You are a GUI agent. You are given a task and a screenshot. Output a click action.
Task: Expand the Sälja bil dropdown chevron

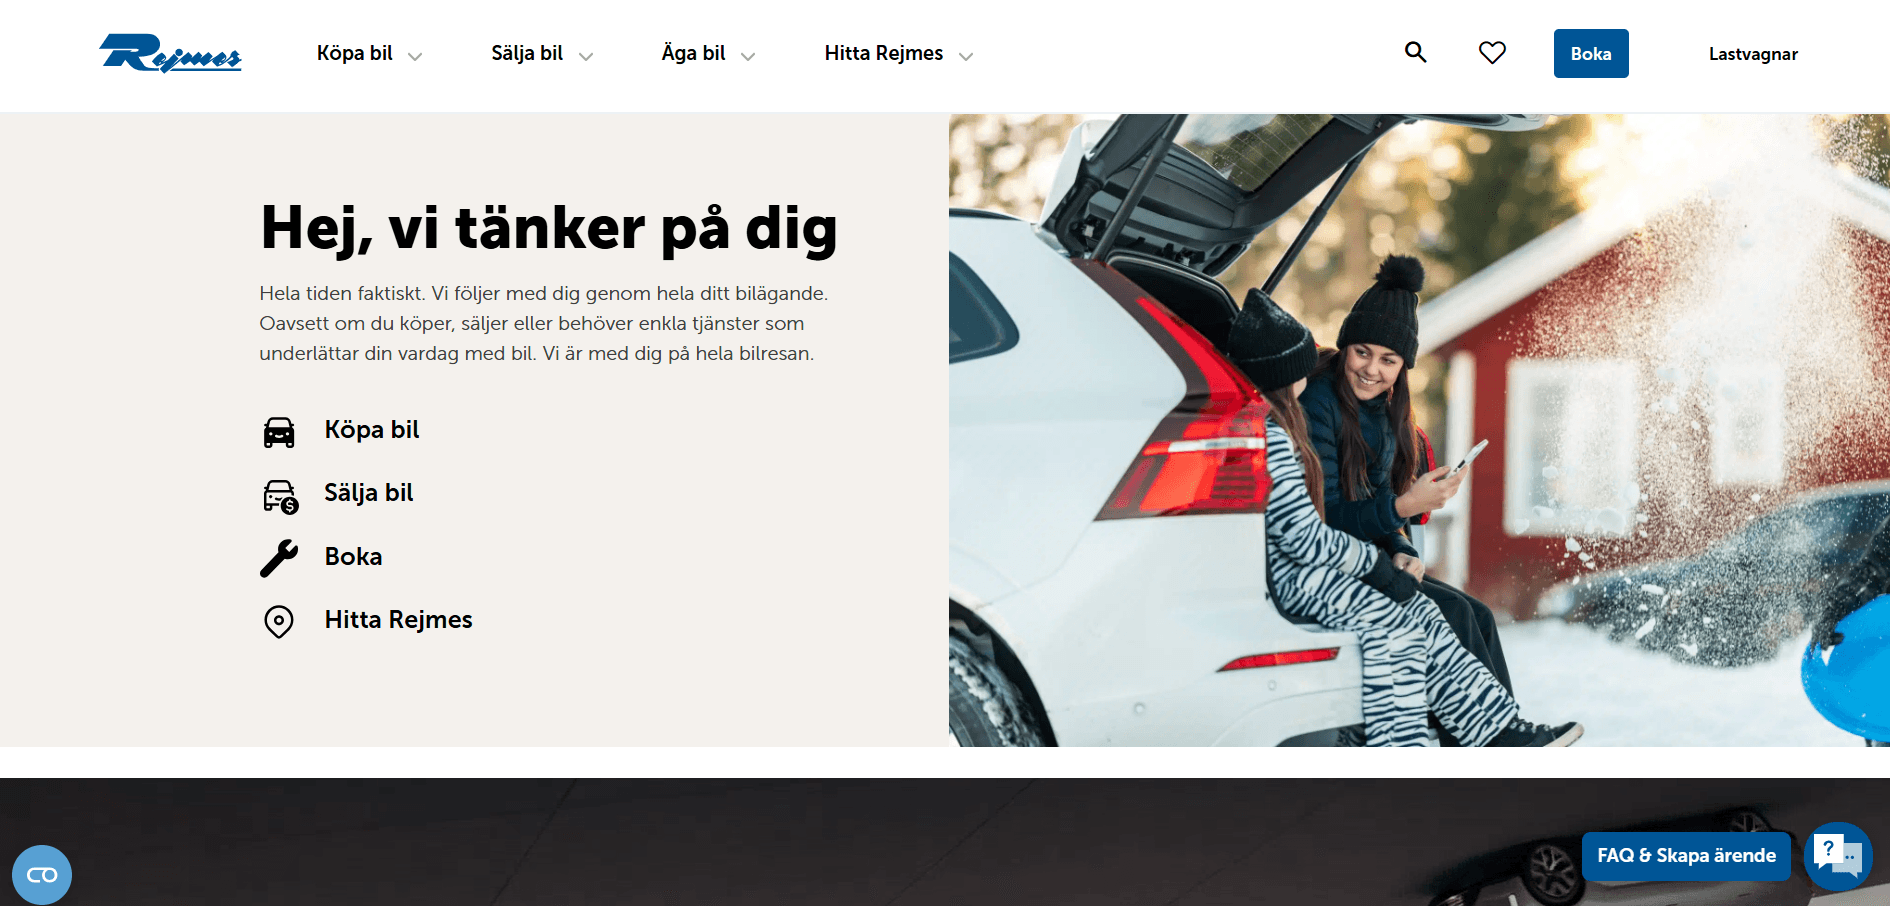click(x=586, y=57)
